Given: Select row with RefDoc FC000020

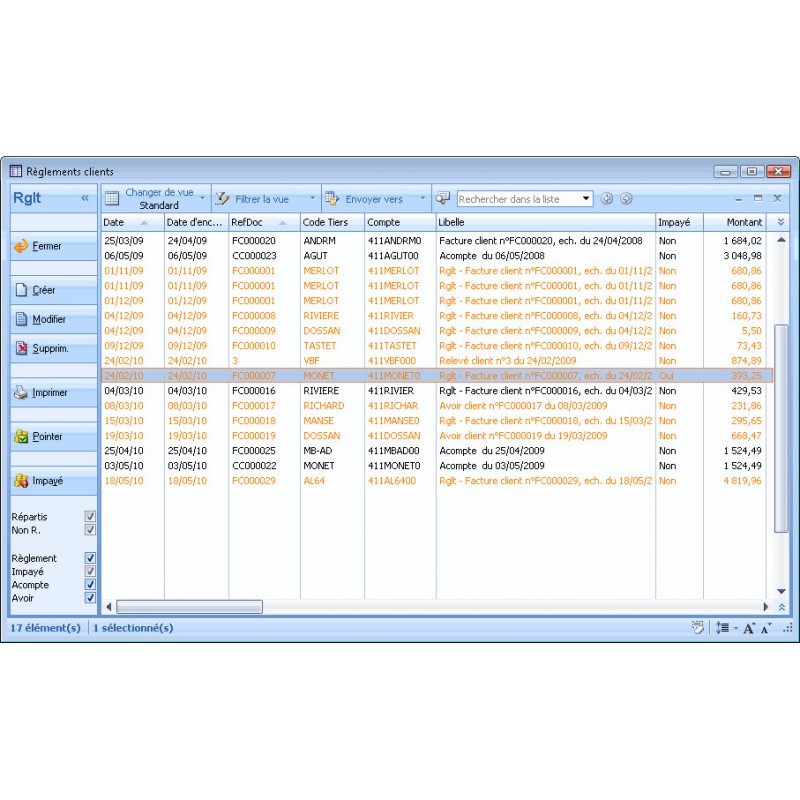Looking at the screenshot, I should click(x=437, y=241).
